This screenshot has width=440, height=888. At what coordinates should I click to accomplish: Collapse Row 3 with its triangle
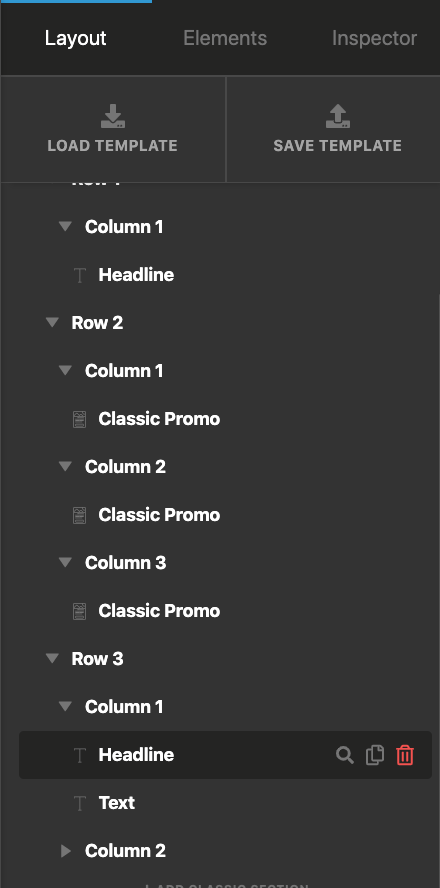pos(52,659)
